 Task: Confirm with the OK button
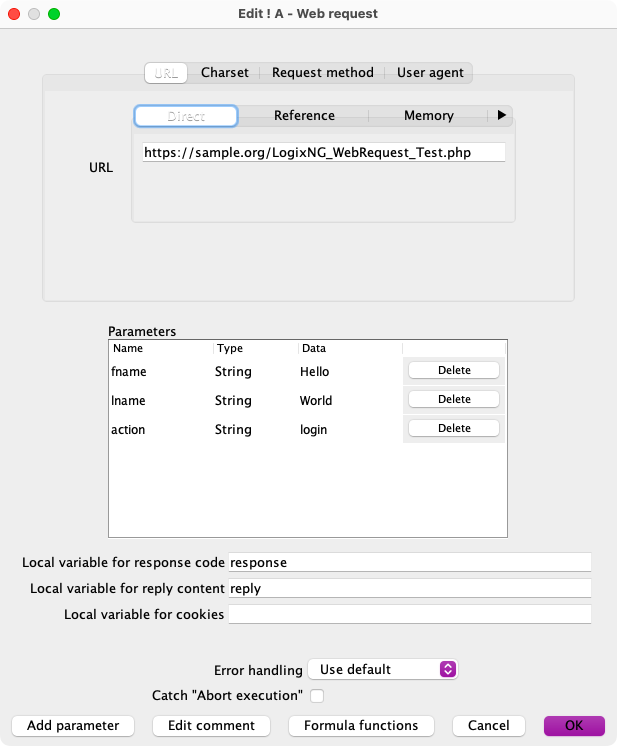(x=574, y=725)
